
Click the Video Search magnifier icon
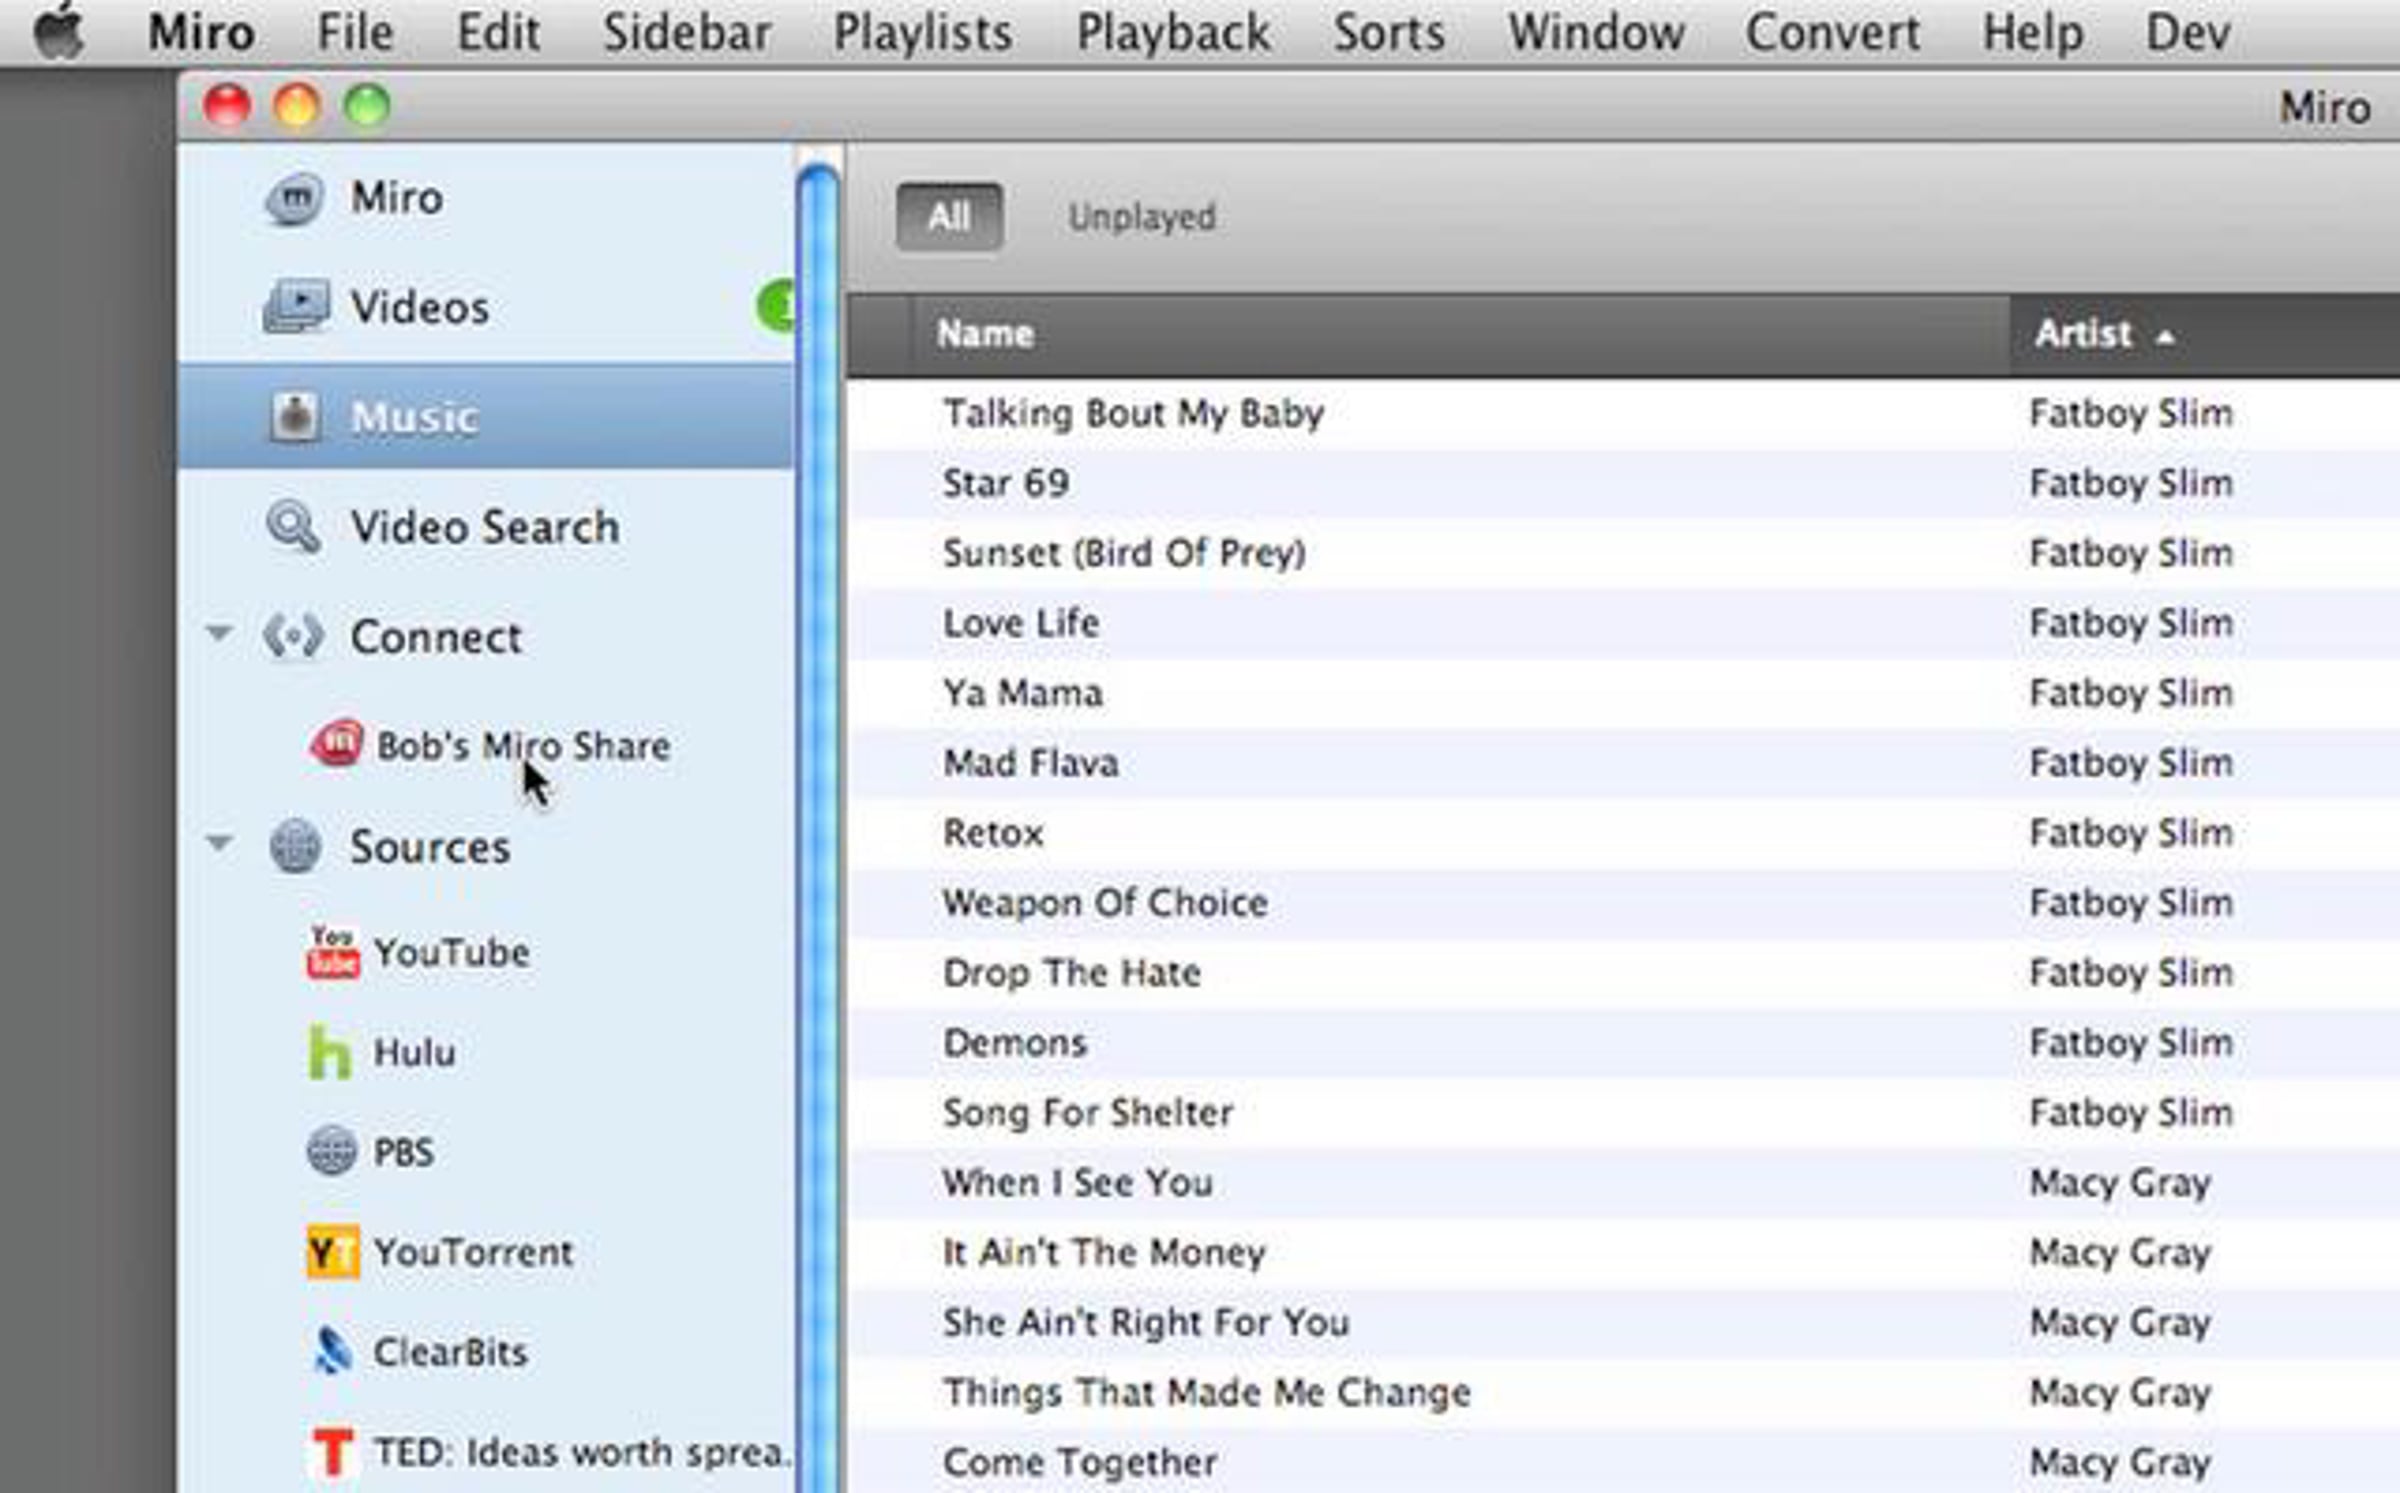click(293, 526)
